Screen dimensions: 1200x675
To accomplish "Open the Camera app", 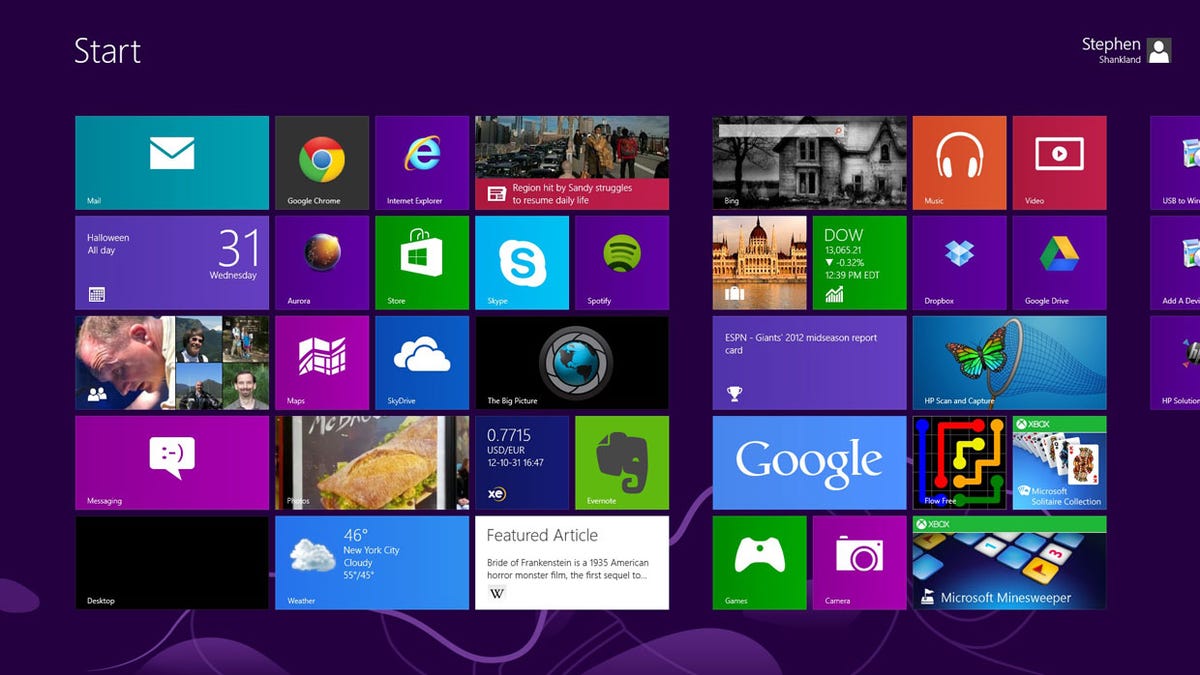I will point(859,563).
